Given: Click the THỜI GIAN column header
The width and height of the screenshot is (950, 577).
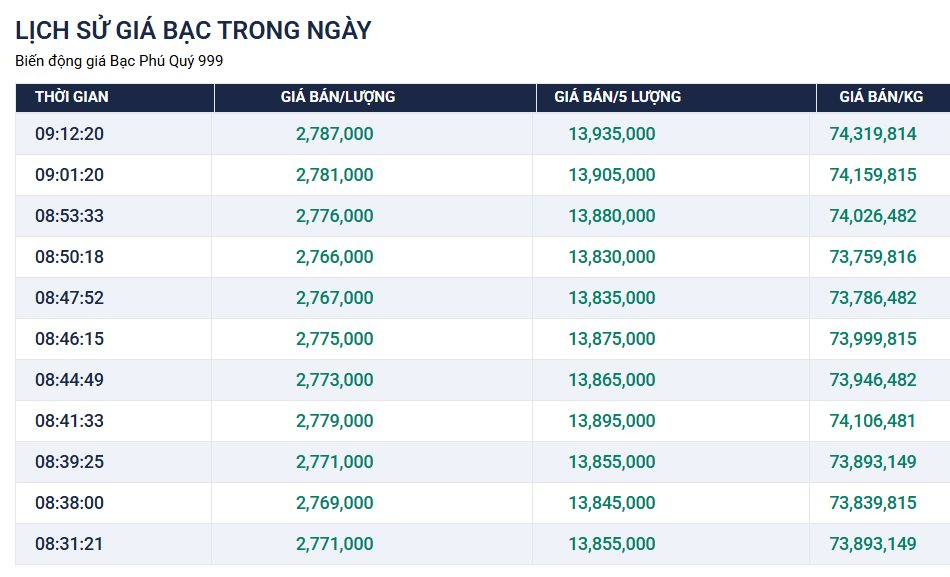Looking at the screenshot, I should click(72, 97).
